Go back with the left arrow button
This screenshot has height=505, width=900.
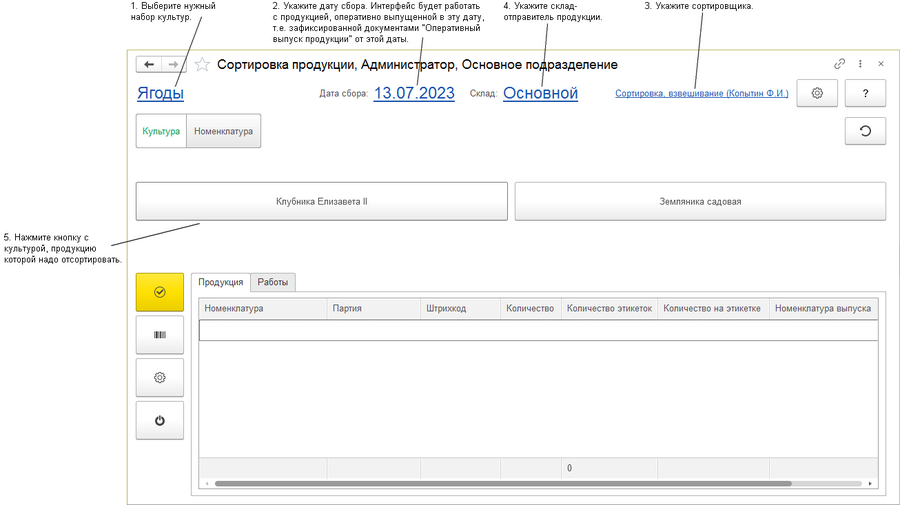149,64
